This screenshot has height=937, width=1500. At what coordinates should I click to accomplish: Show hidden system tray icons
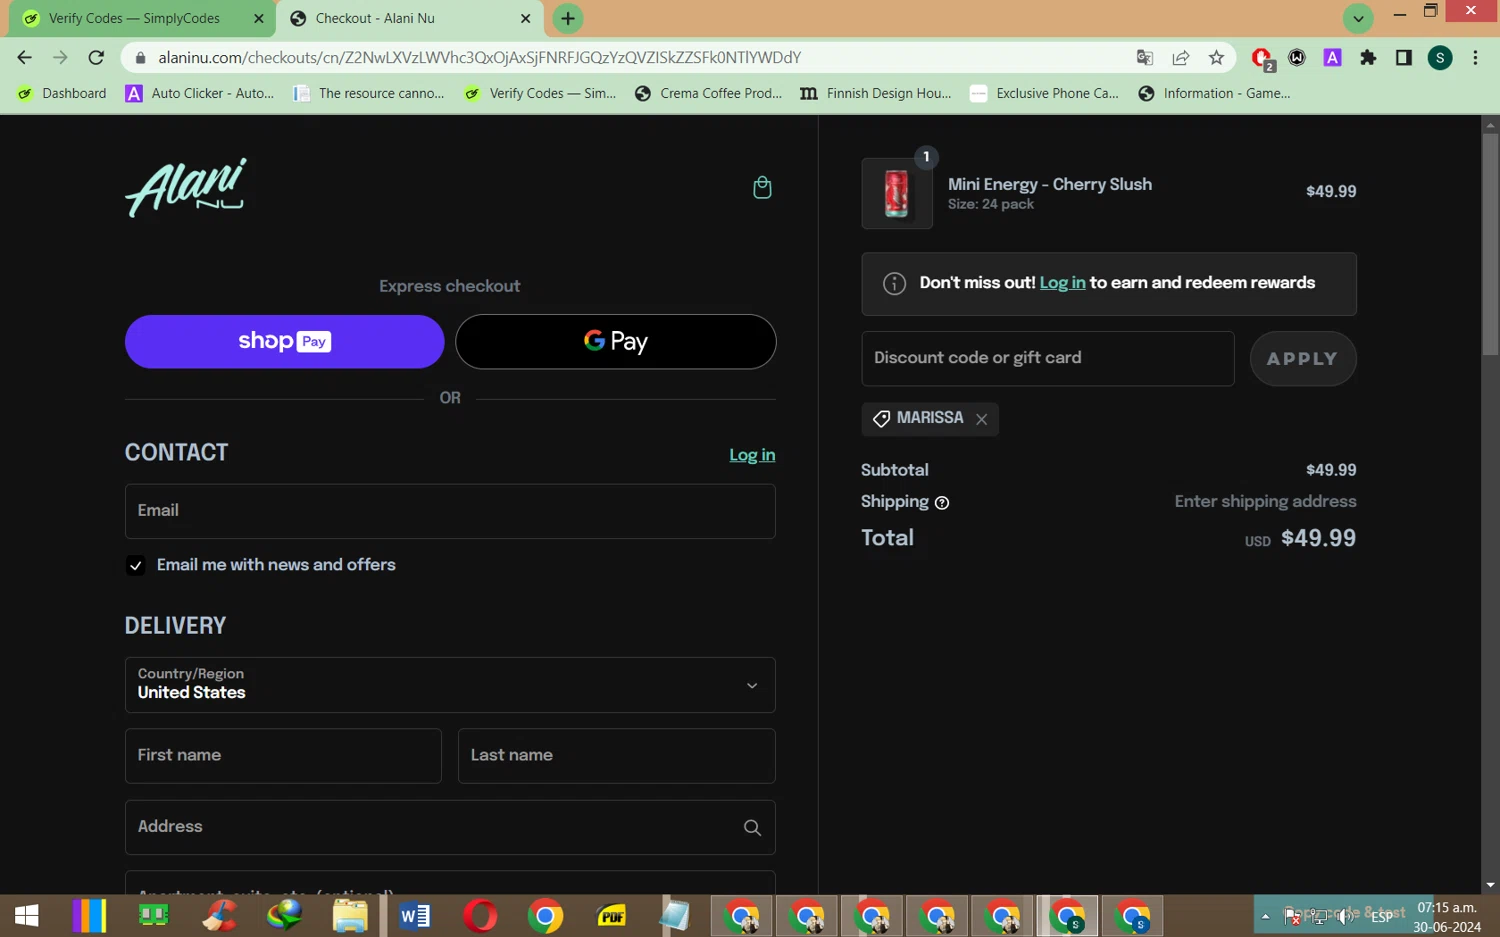pyautogui.click(x=1265, y=916)
